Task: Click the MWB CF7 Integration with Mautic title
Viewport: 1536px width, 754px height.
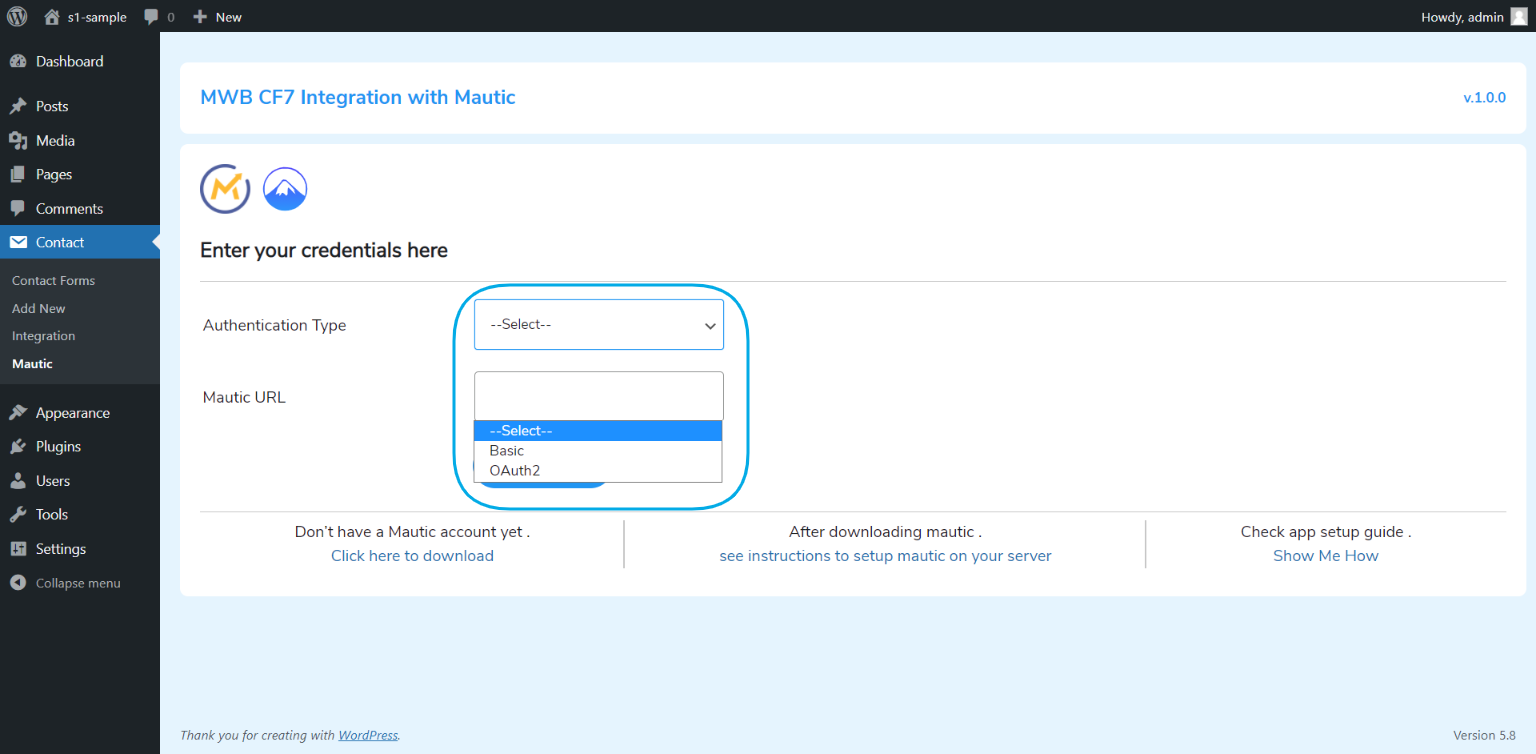Action: (x=358, y=97)
